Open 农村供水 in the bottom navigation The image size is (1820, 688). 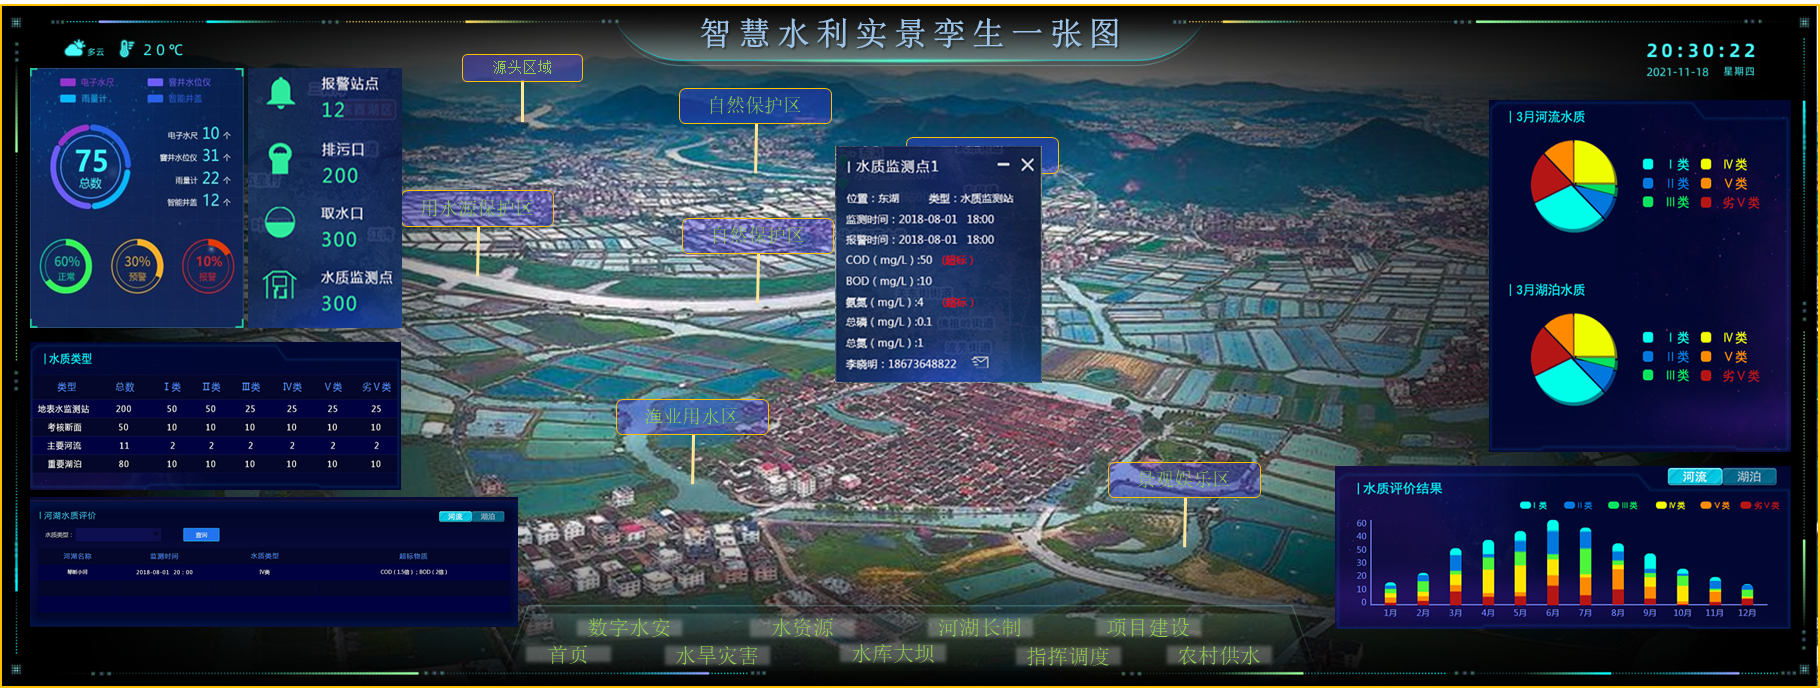point(1219,655)
